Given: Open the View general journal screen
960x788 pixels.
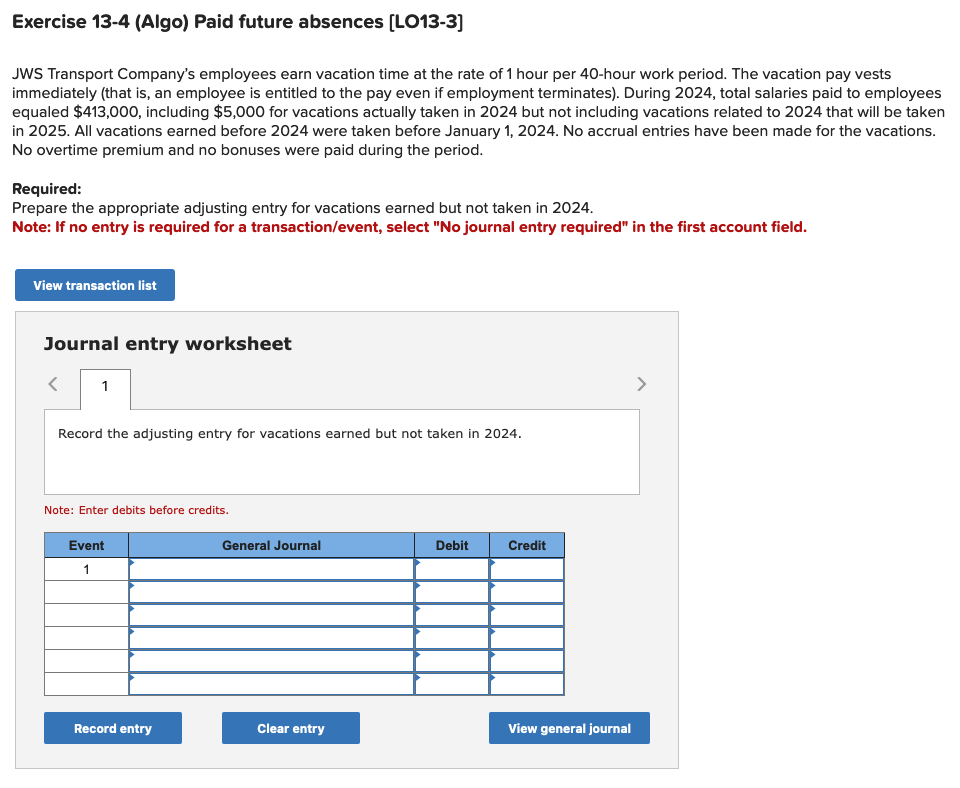Looking at the screenshot, I should click(568, 727).
